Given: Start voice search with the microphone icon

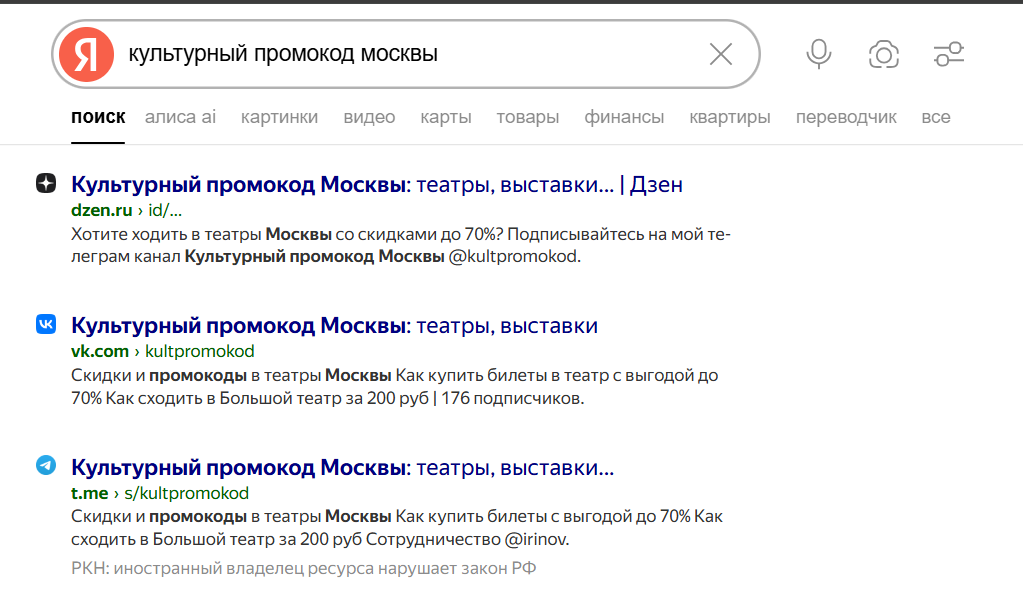Looking at the screenshot, I should pyautogui.click(x=819, y=54).
